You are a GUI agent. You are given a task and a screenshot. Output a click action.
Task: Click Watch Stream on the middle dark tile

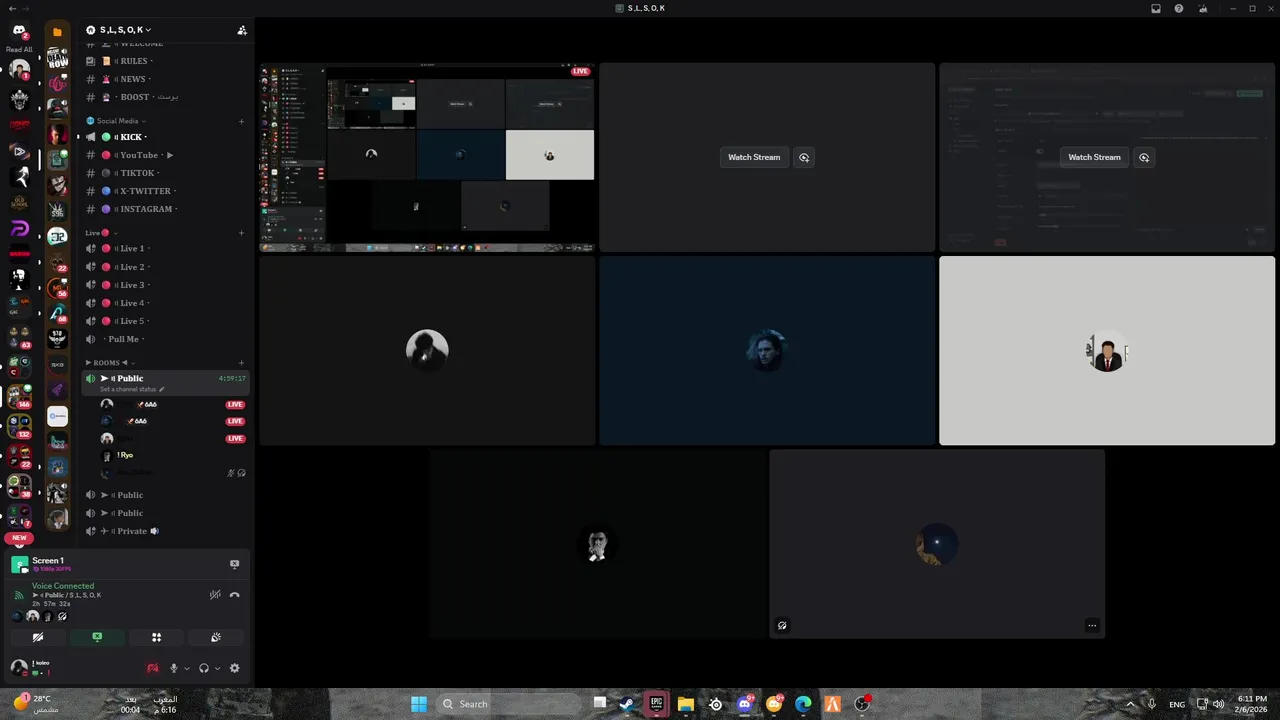coord(754,157)
